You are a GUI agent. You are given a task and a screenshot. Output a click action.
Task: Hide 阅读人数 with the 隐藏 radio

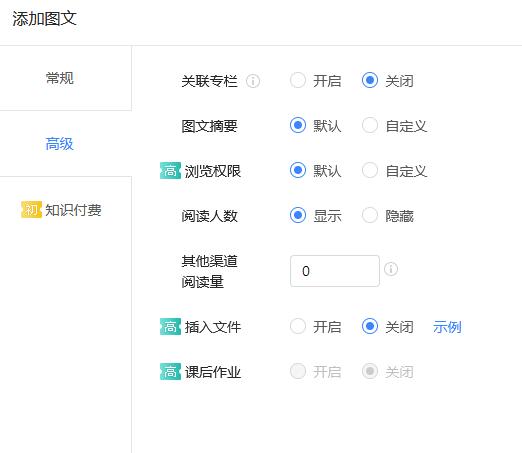tap(370, 215)
